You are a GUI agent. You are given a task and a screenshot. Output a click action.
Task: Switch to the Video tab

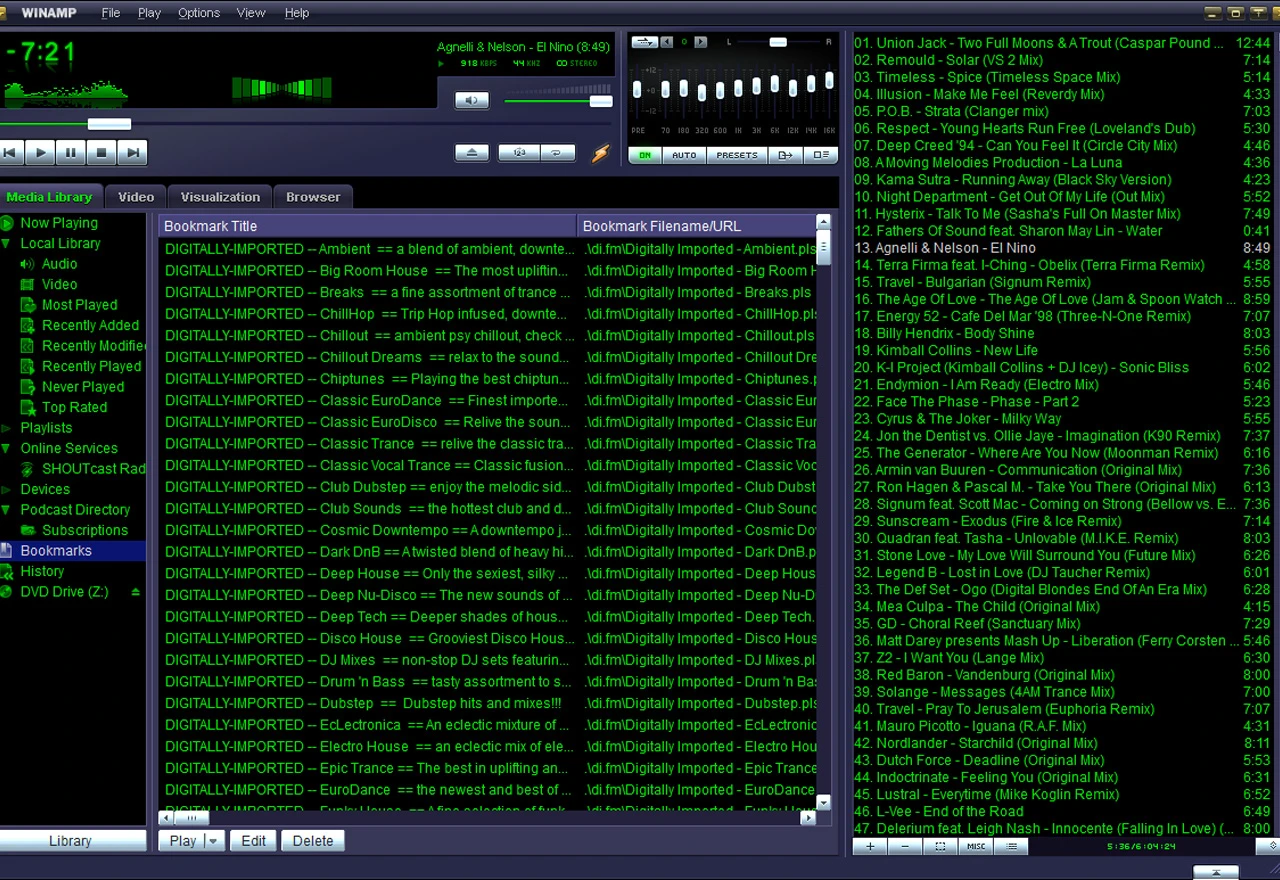pyautogui.click(x=136, y=197)
